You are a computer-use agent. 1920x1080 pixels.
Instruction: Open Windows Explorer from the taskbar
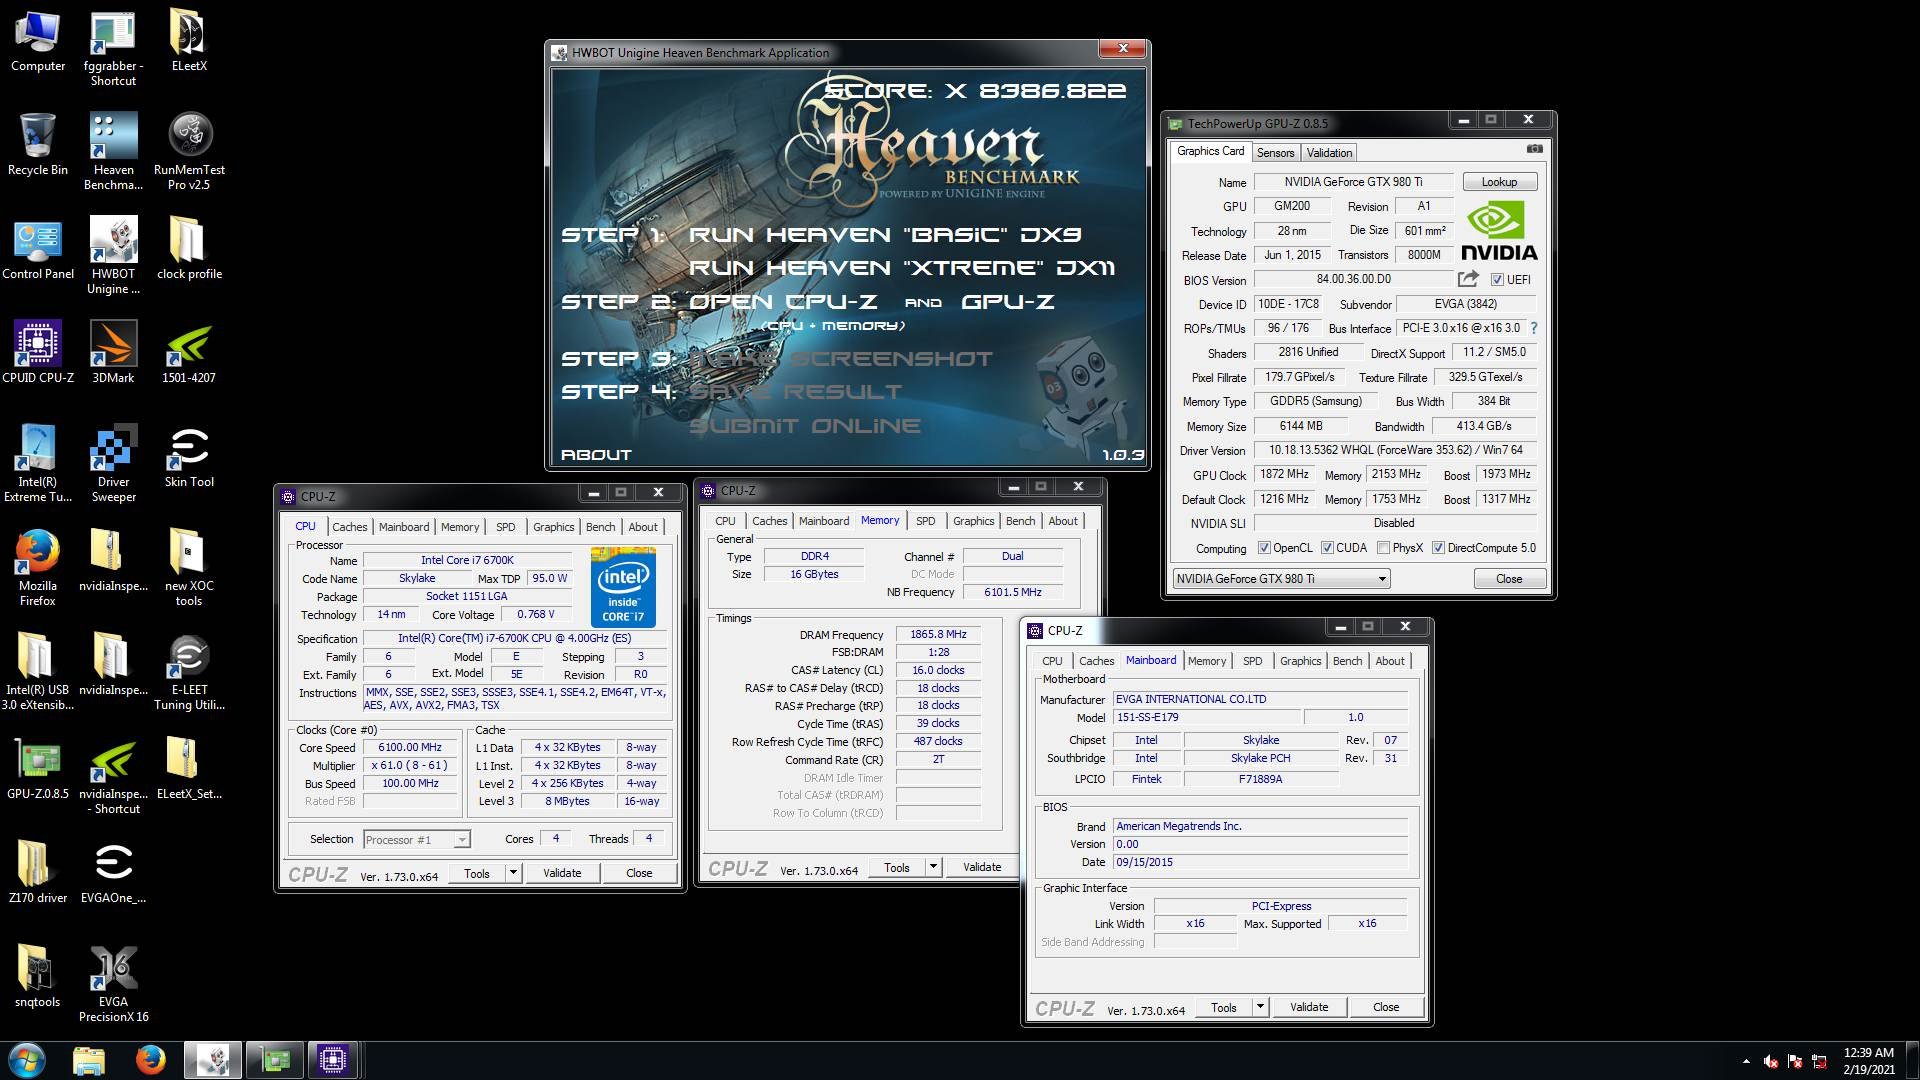click(x=89, y=1060)
